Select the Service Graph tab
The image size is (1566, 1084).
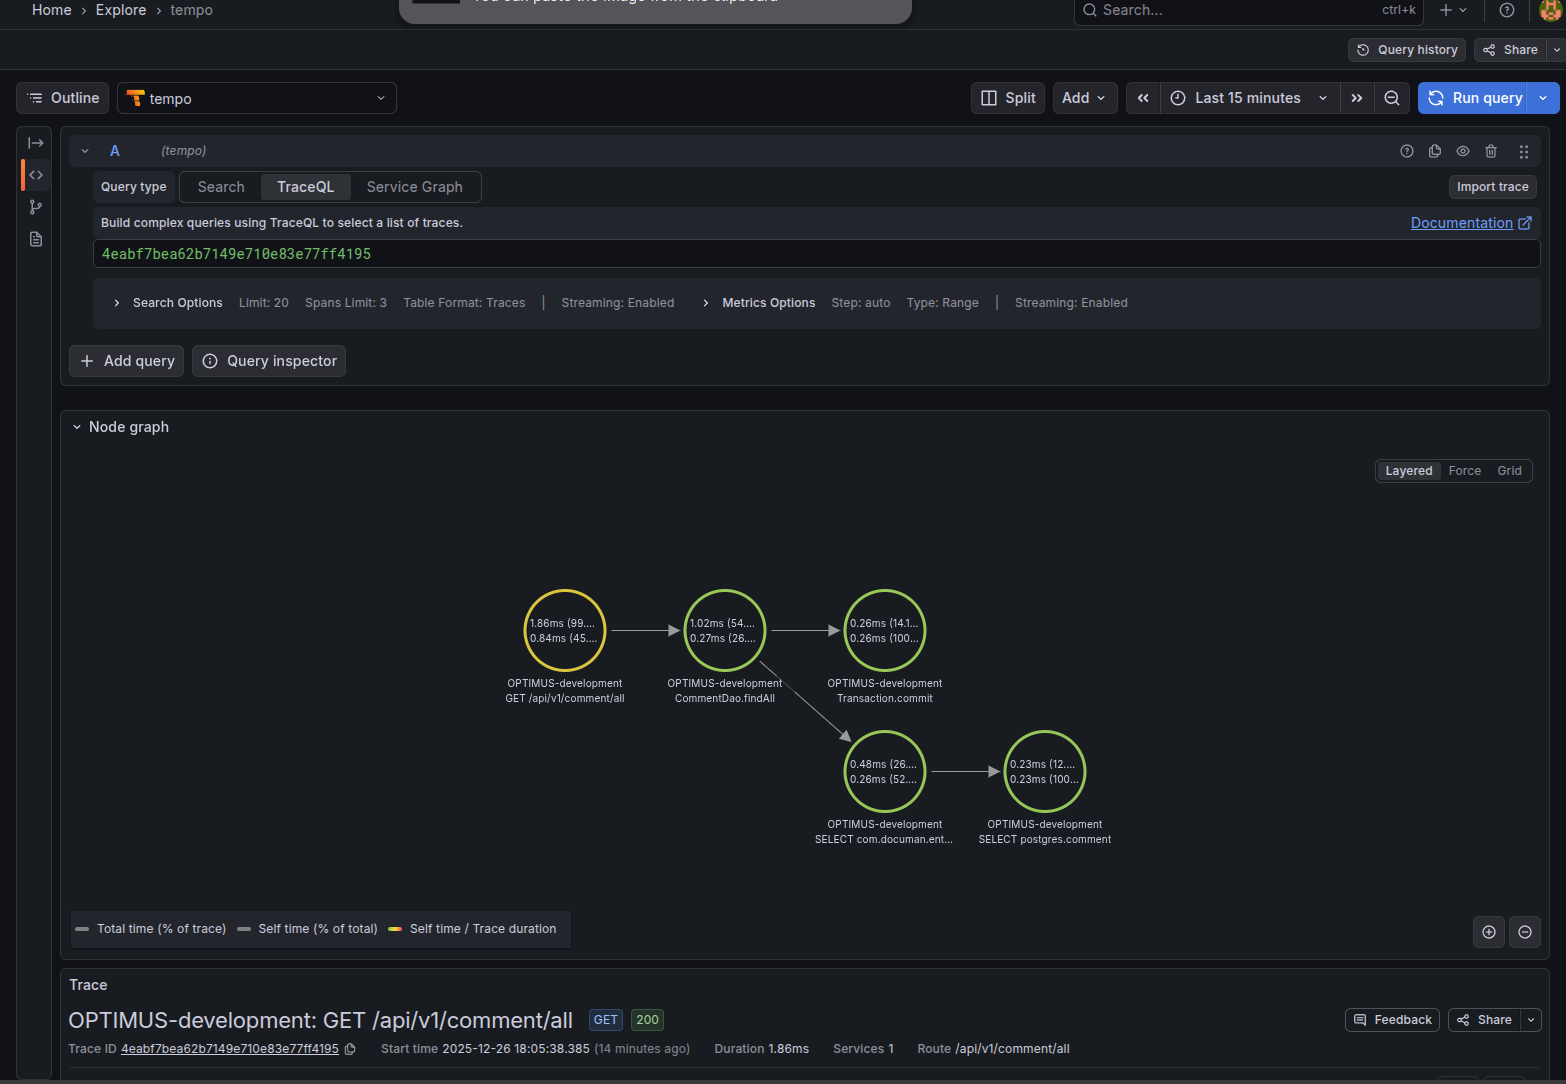click(414, 187)
